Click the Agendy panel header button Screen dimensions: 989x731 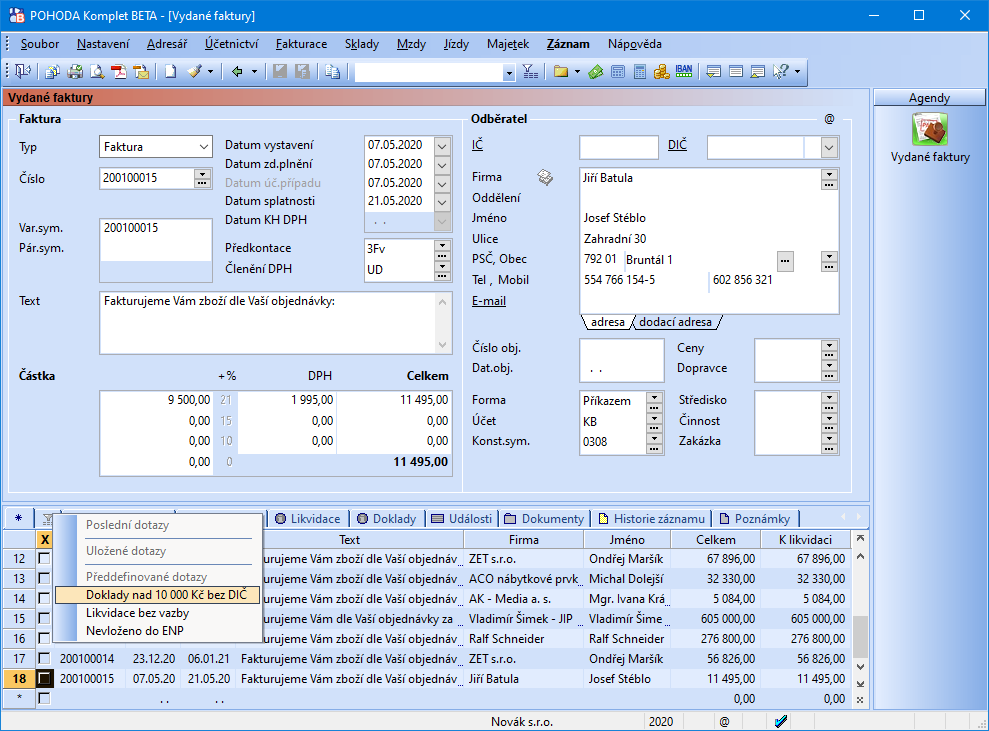click(929, 98)
